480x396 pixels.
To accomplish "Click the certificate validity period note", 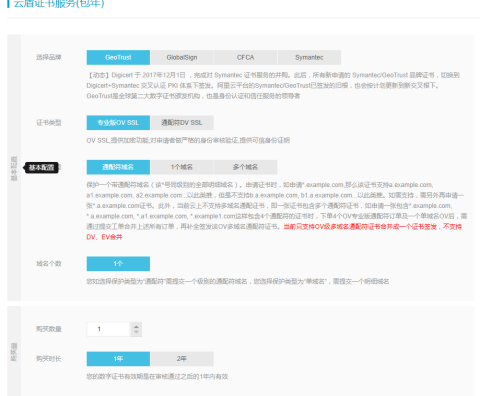I will [x=157, y=377].
